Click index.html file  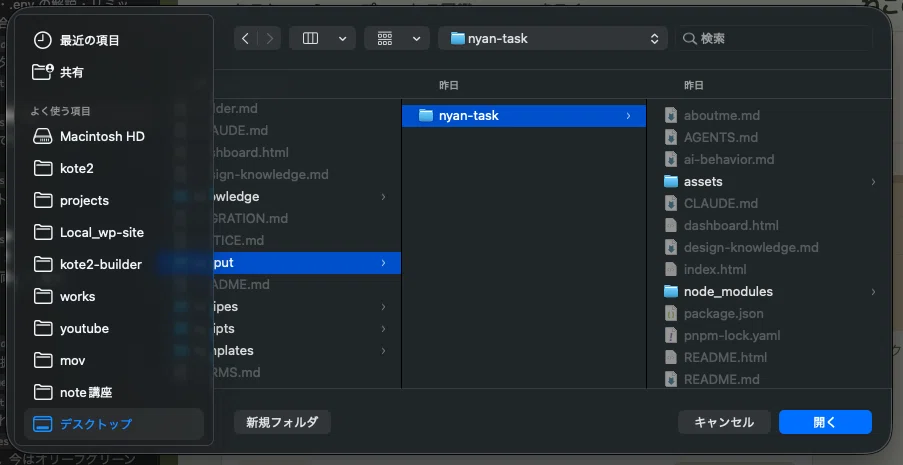tap(715, 270)
